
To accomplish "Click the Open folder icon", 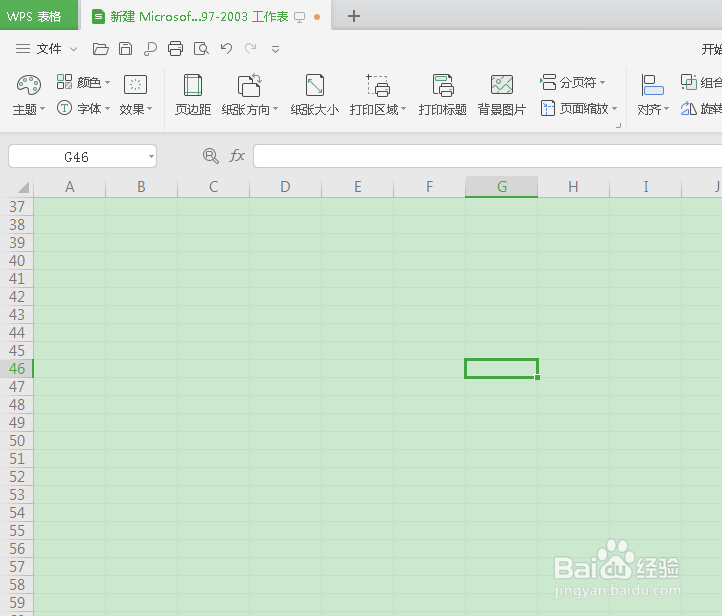I will click(x=100, y=49).
